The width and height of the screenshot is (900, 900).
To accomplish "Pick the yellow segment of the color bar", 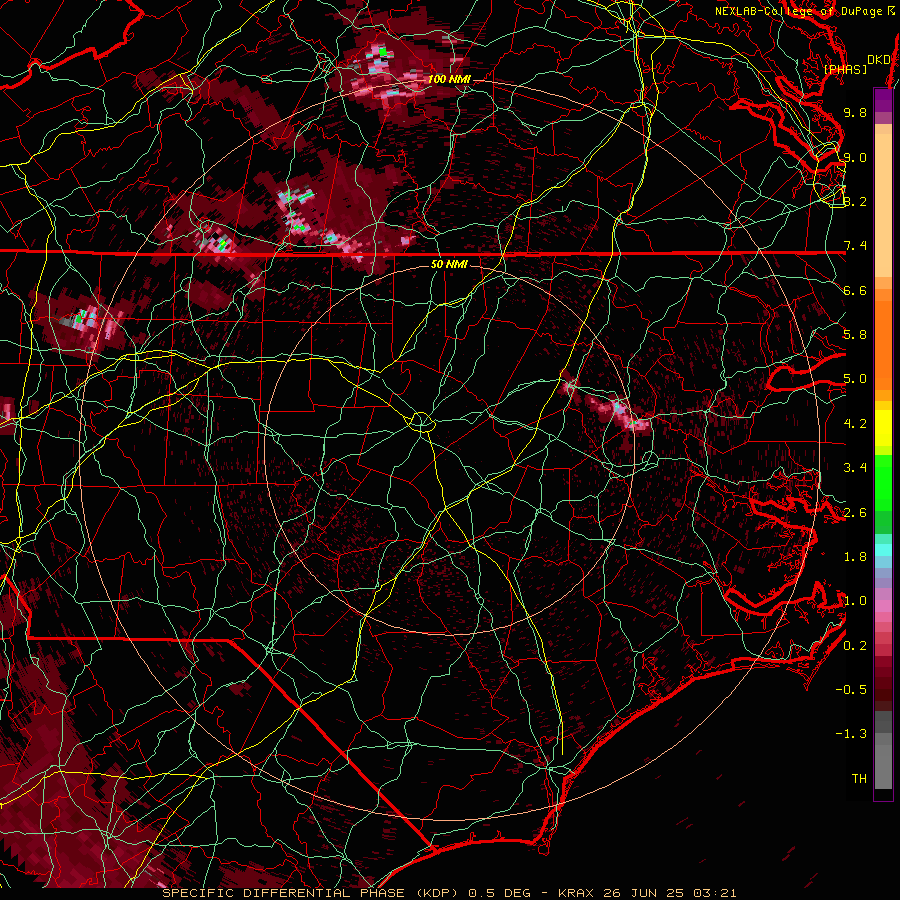I will tap(883, 428).
